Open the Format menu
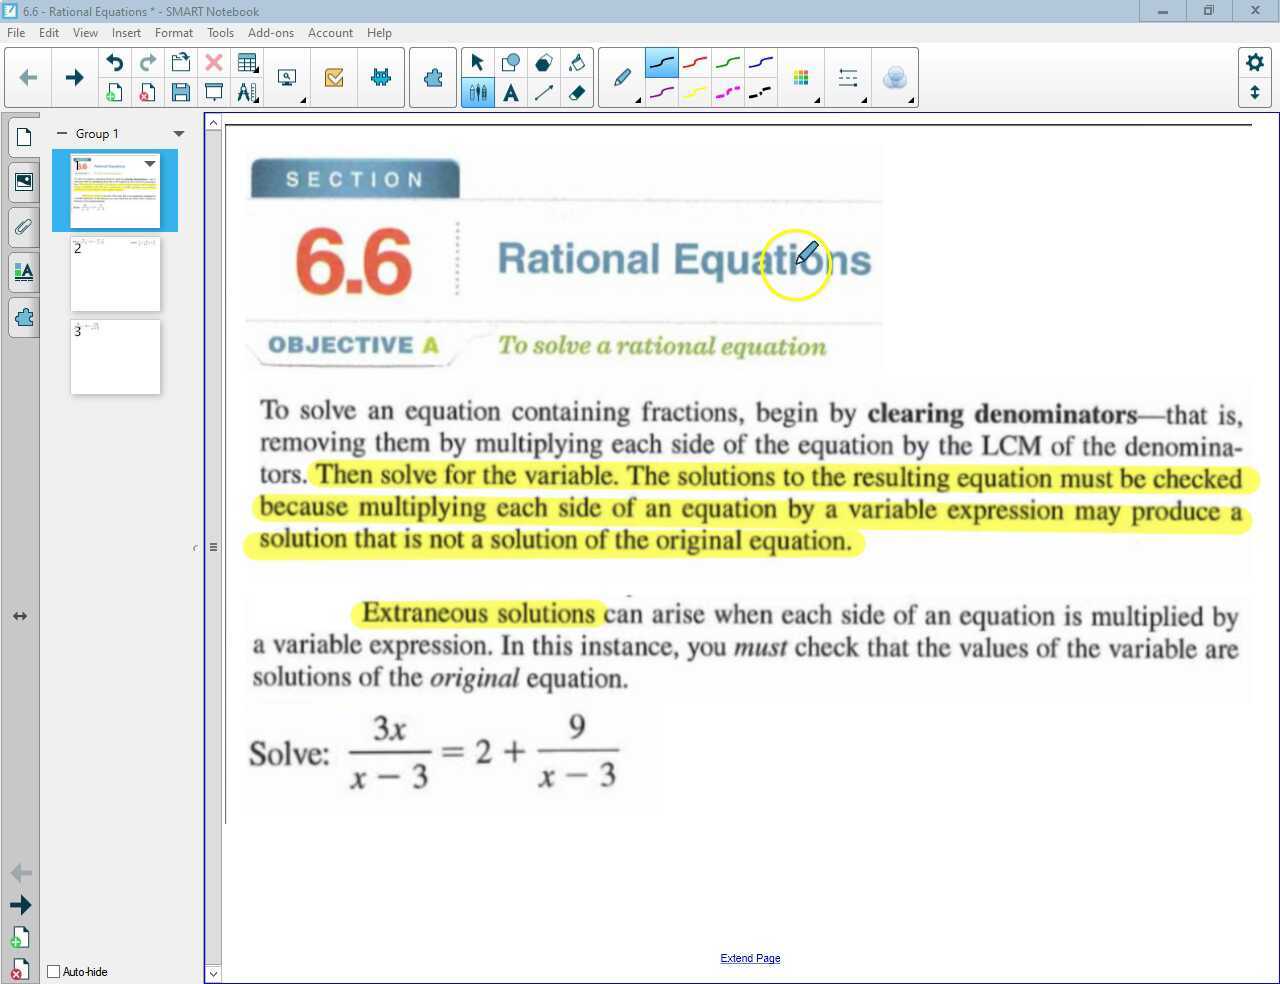The width and height of the screenshot is (1280, 984). [173, 32]
